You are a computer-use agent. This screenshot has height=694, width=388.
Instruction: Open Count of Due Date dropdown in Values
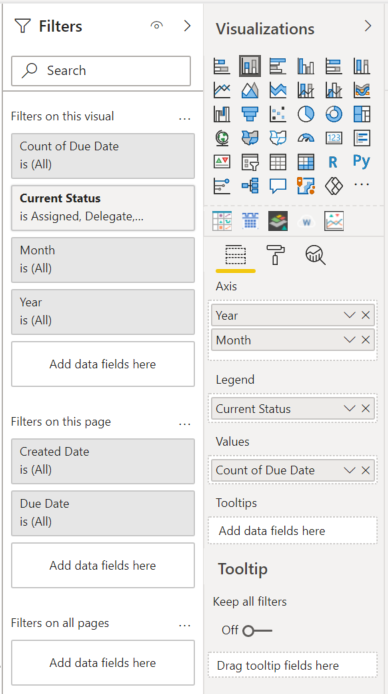[350, 470]
